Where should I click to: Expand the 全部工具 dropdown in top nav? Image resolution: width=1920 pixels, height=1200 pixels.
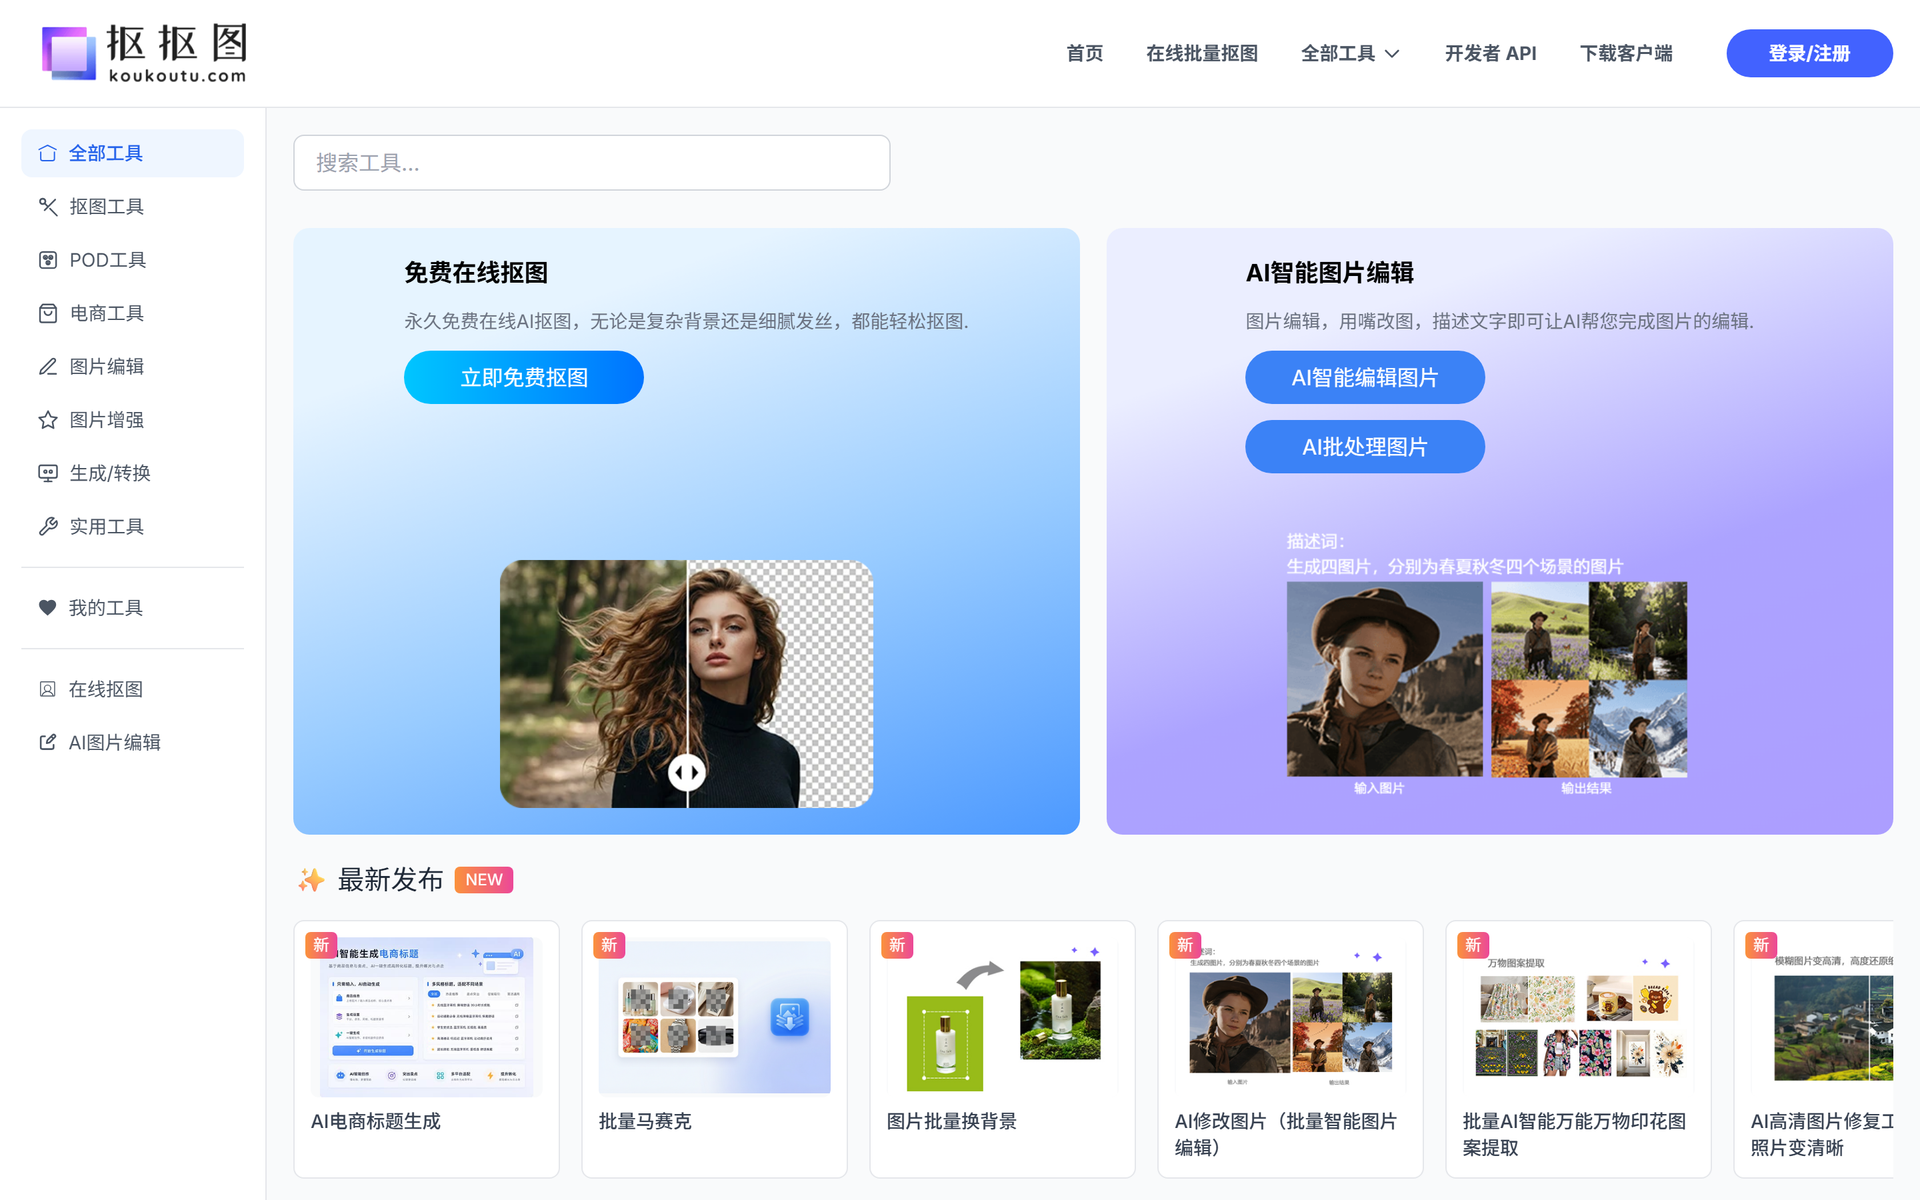1350,53
